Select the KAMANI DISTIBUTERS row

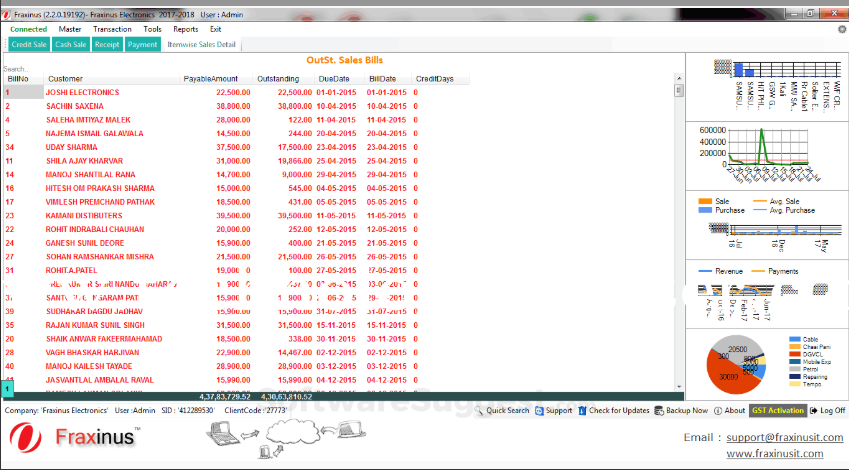pos(236,216)
